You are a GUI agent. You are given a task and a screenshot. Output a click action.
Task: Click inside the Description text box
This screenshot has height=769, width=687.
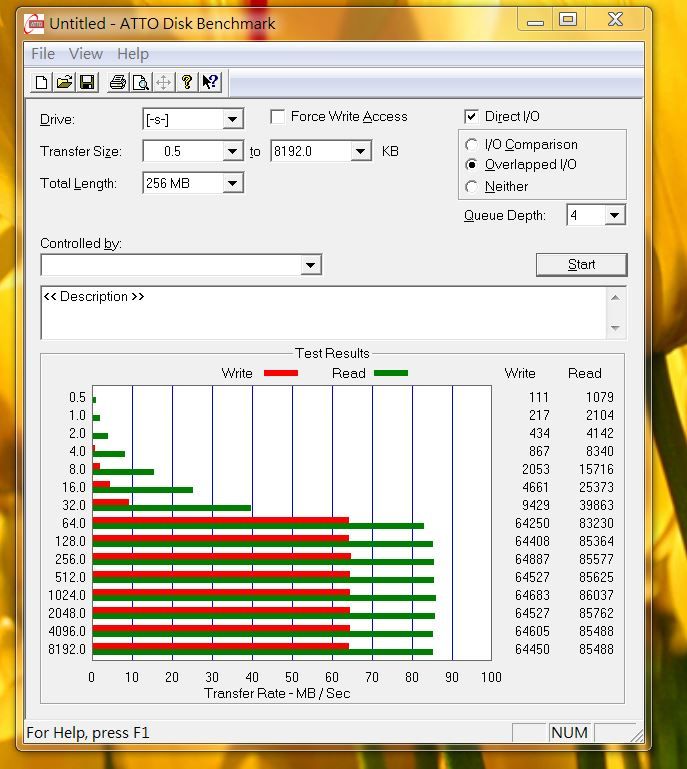(x=324, y=313)
